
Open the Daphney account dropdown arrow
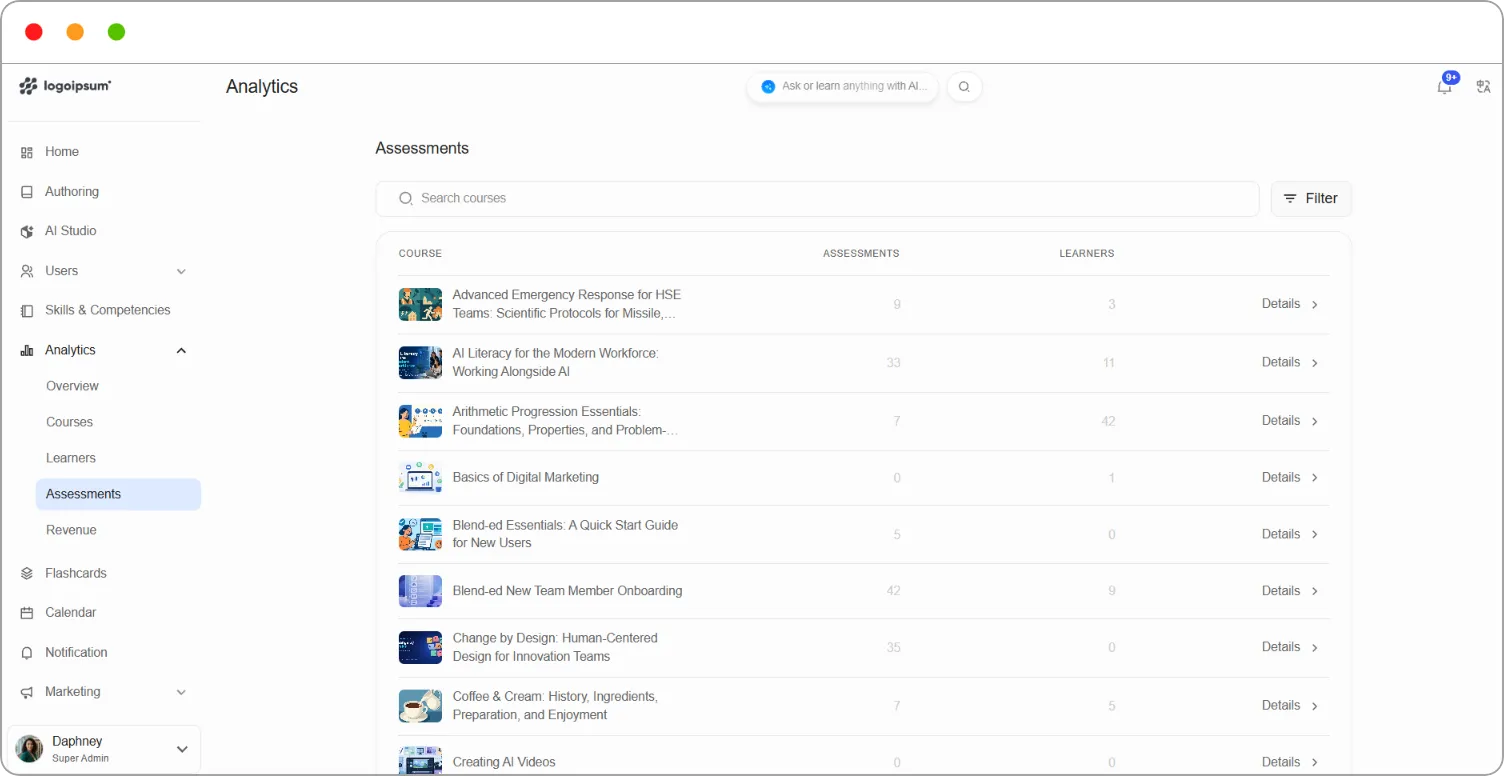(x=182, y=749)
